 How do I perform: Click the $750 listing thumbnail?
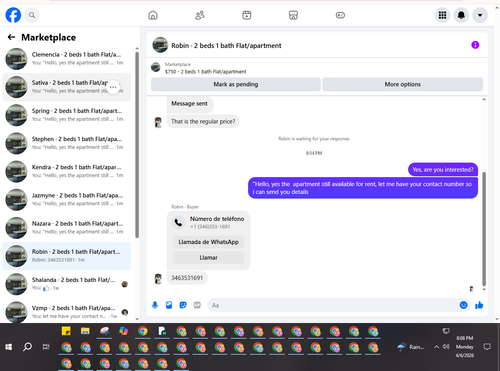coord(156,67)
